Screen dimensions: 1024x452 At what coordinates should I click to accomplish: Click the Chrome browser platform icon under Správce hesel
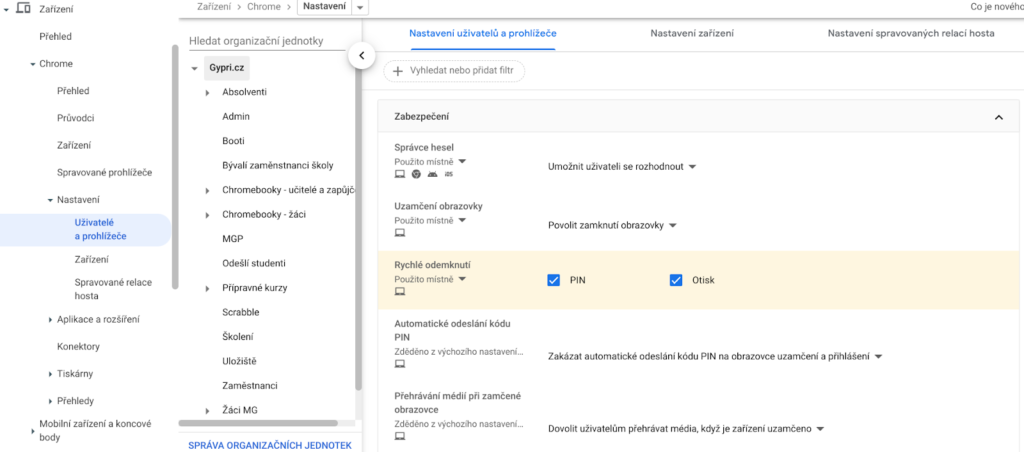tap(416, 174)
